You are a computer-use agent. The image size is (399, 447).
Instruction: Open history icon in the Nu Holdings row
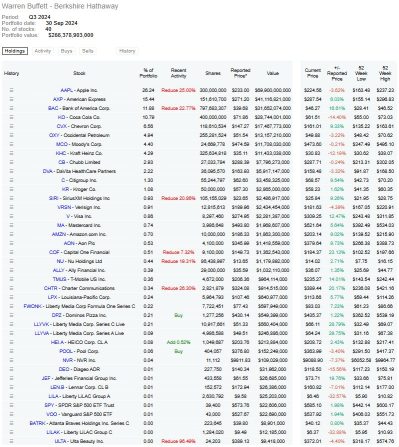pos(12,261)
